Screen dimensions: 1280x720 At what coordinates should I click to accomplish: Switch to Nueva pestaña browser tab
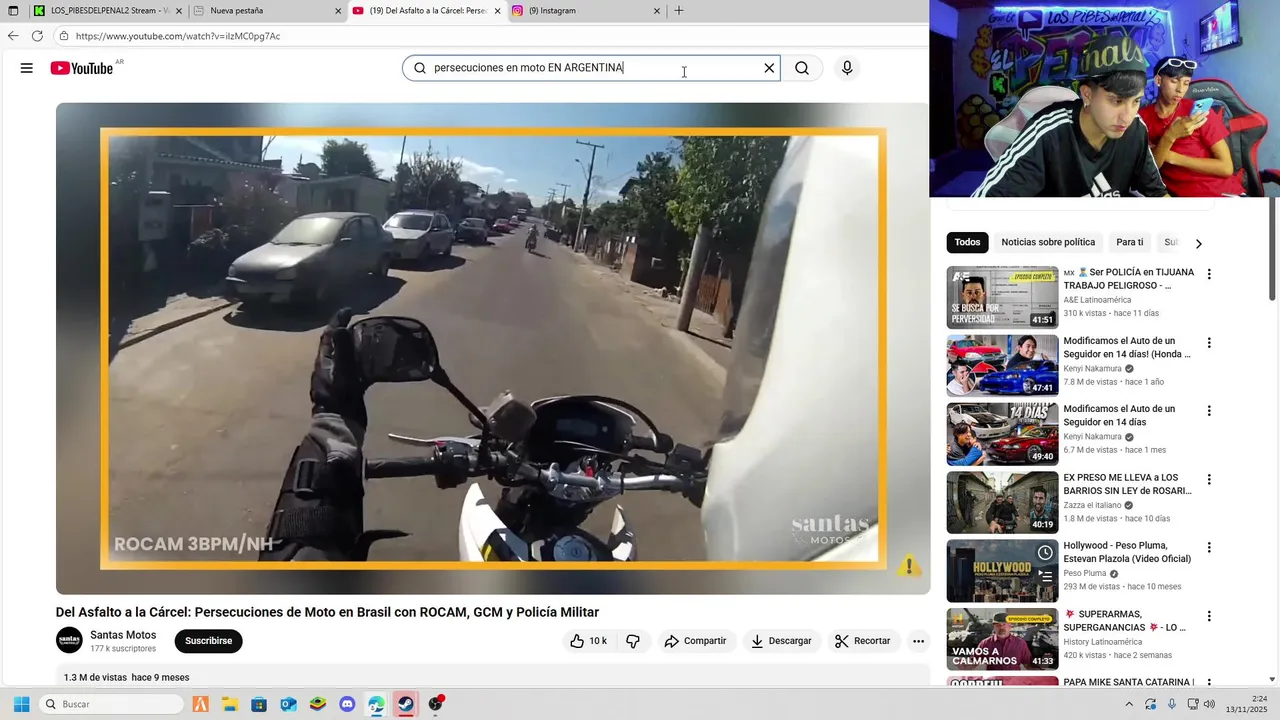click(265, 11)
